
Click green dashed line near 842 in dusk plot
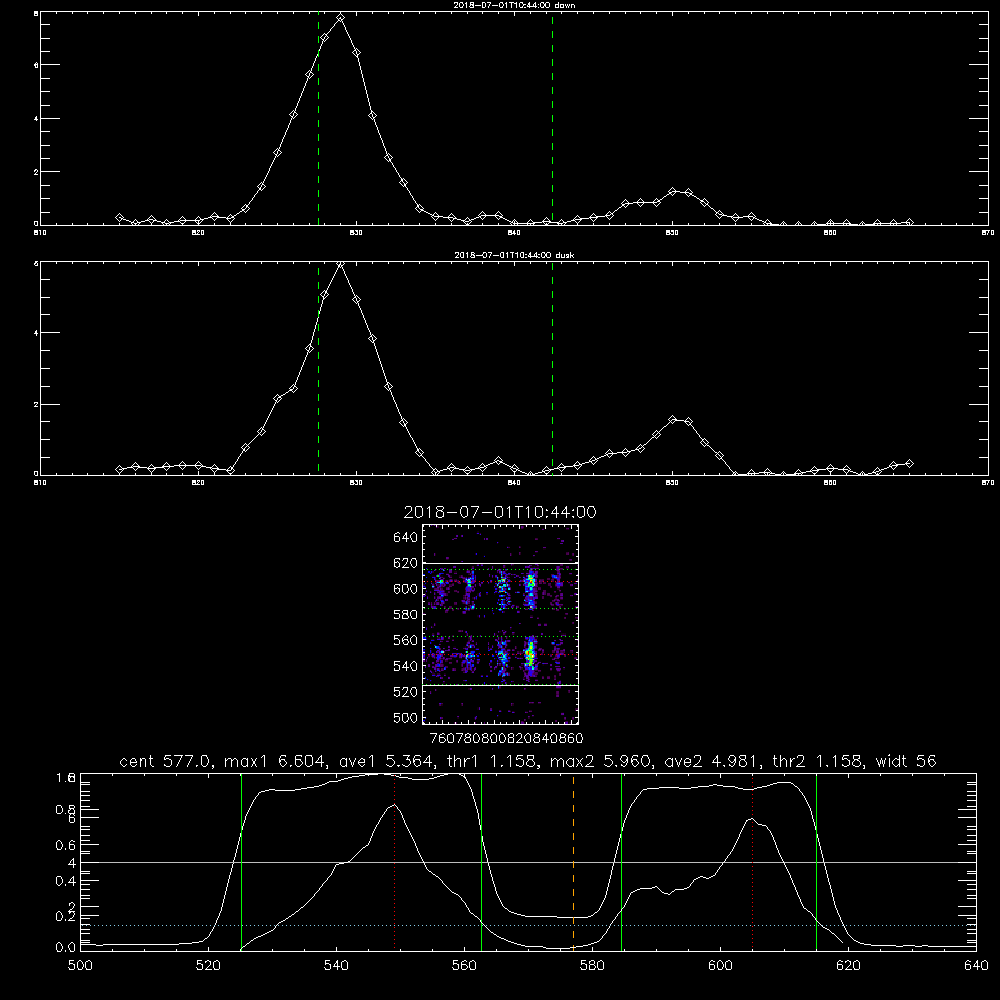click(552, 368)
